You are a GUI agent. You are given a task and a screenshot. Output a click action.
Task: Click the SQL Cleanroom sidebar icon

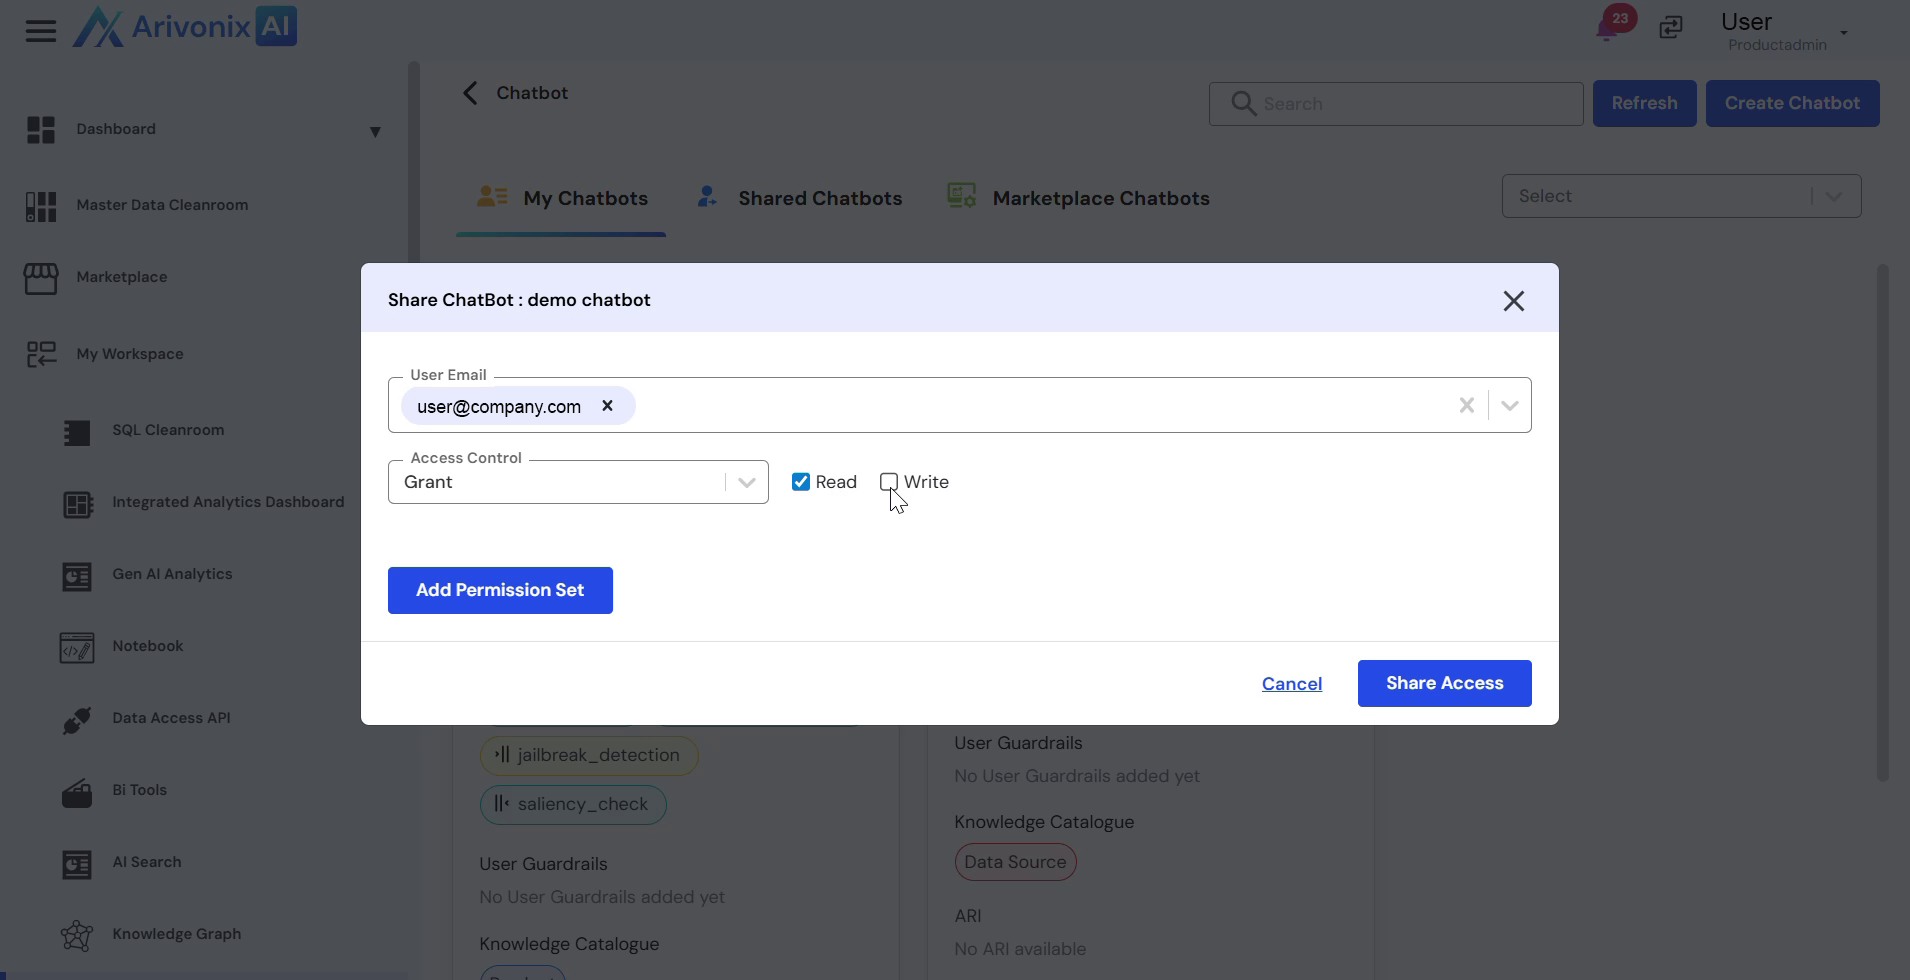[x=77, y=432]
